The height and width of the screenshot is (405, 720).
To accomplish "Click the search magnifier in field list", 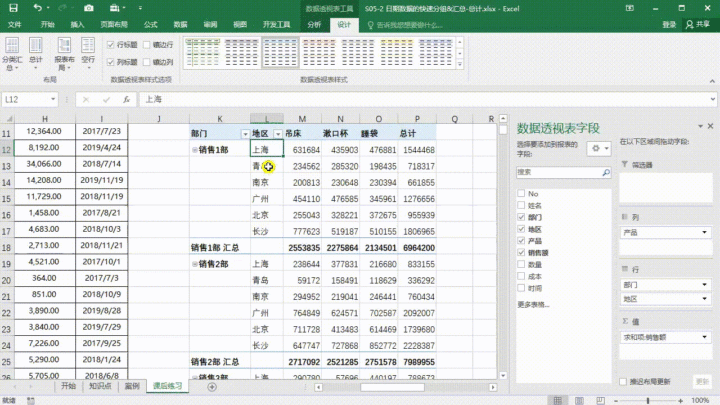I will (x=606, y=172).
